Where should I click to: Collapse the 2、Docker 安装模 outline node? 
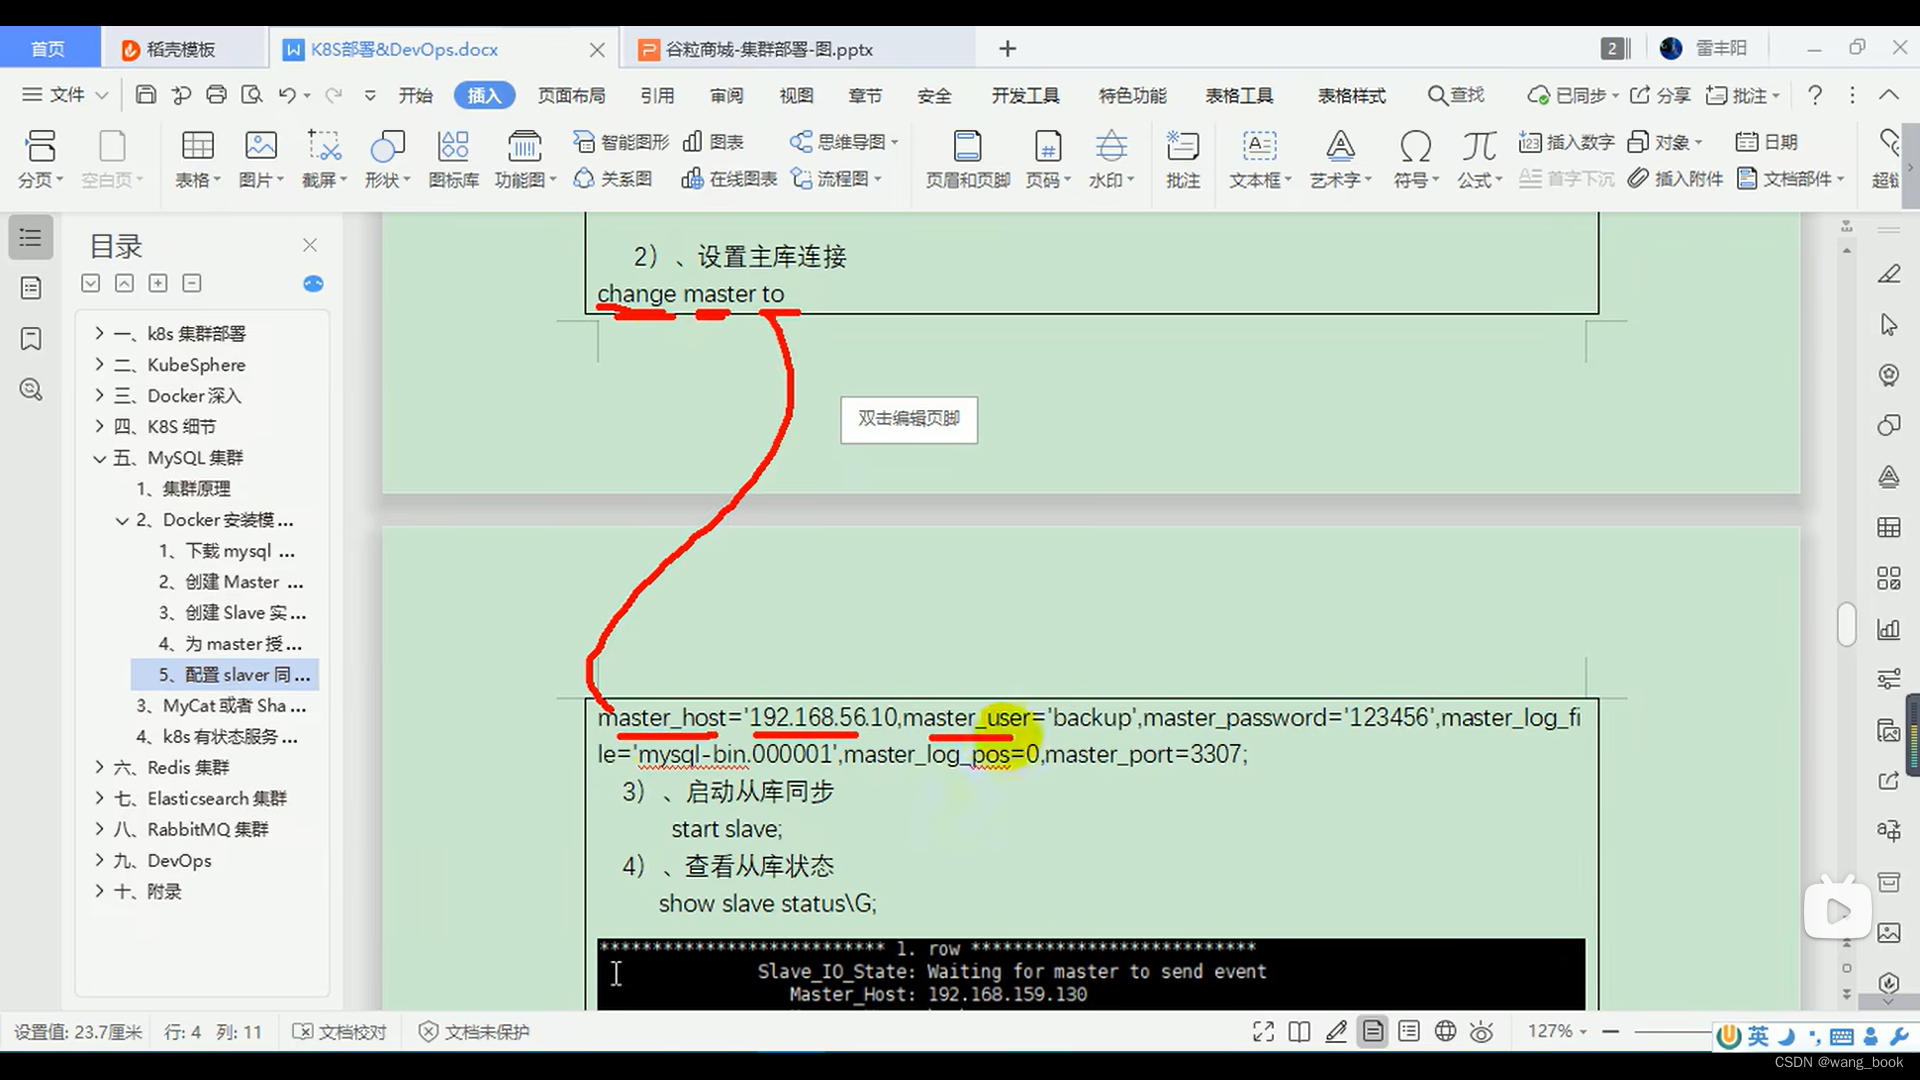click(122, 520)
